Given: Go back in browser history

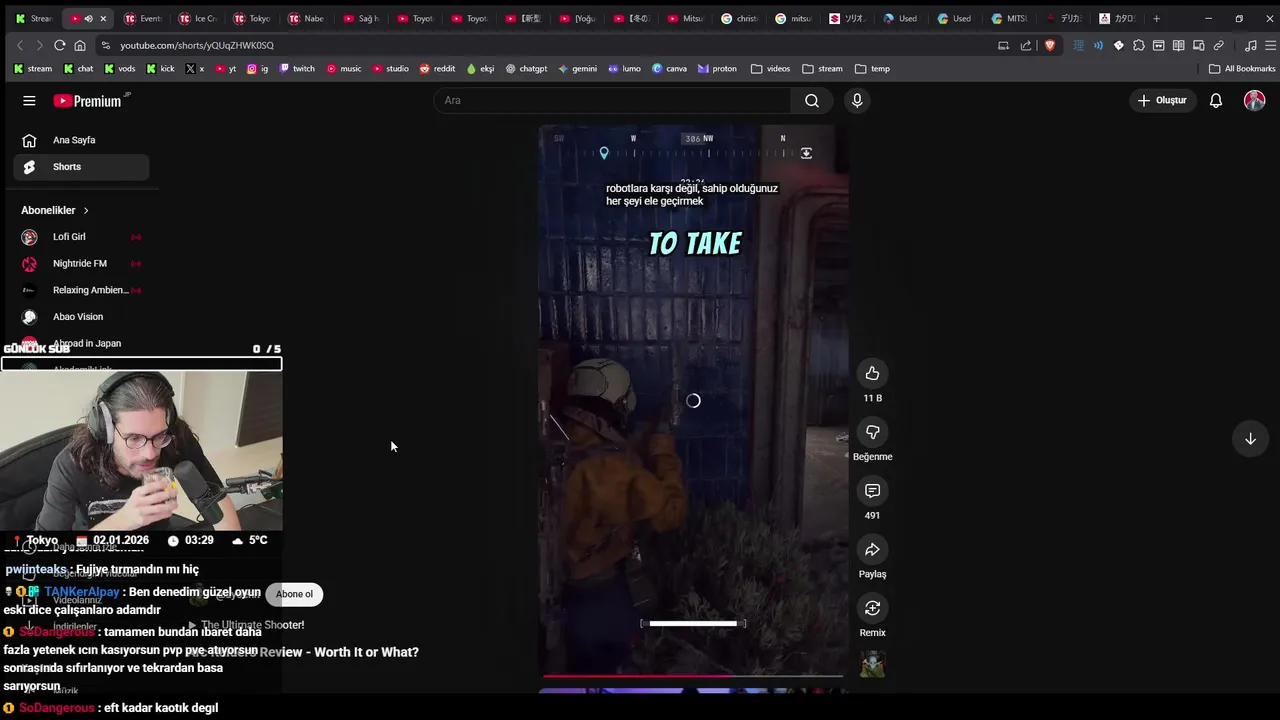Looking at the screenshot, I should coord(20,45).
